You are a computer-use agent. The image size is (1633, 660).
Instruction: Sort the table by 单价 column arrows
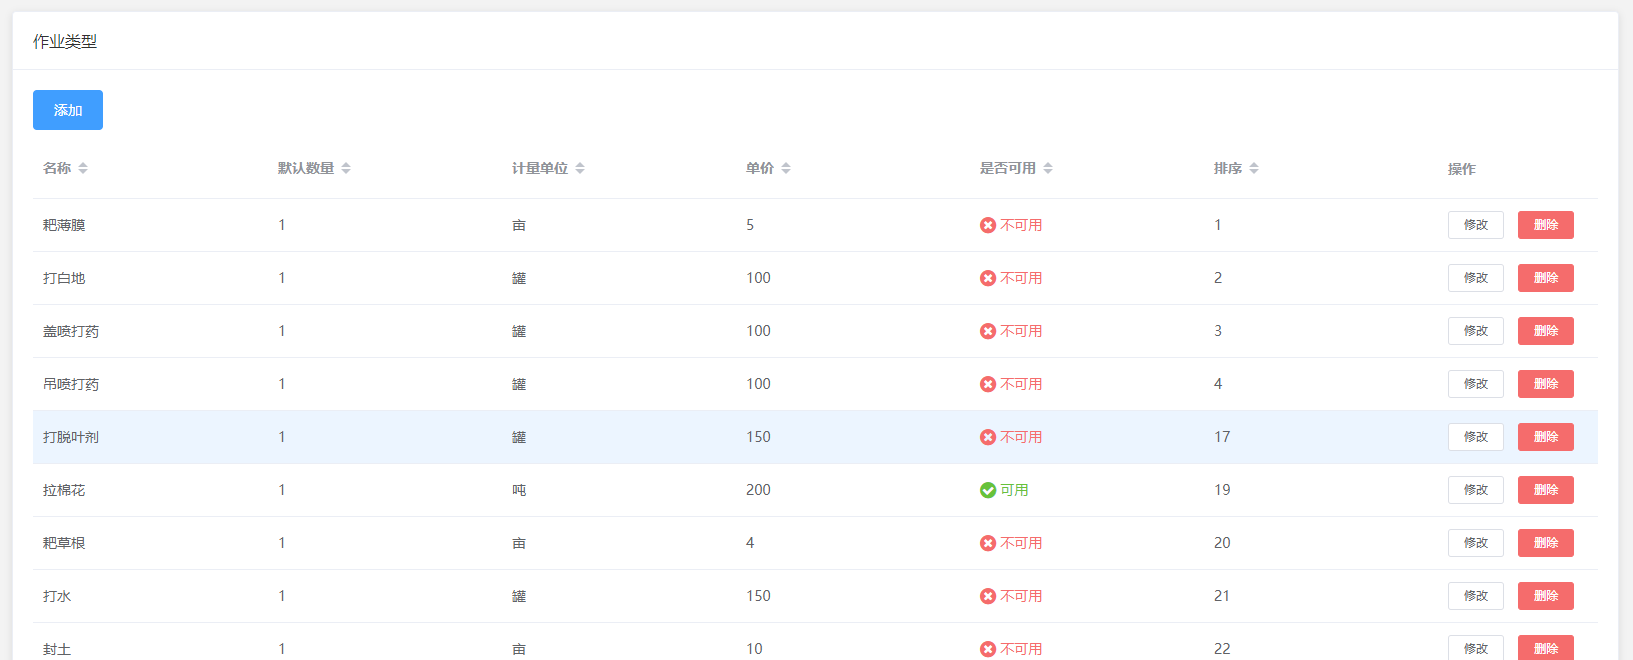pos(786,168)
